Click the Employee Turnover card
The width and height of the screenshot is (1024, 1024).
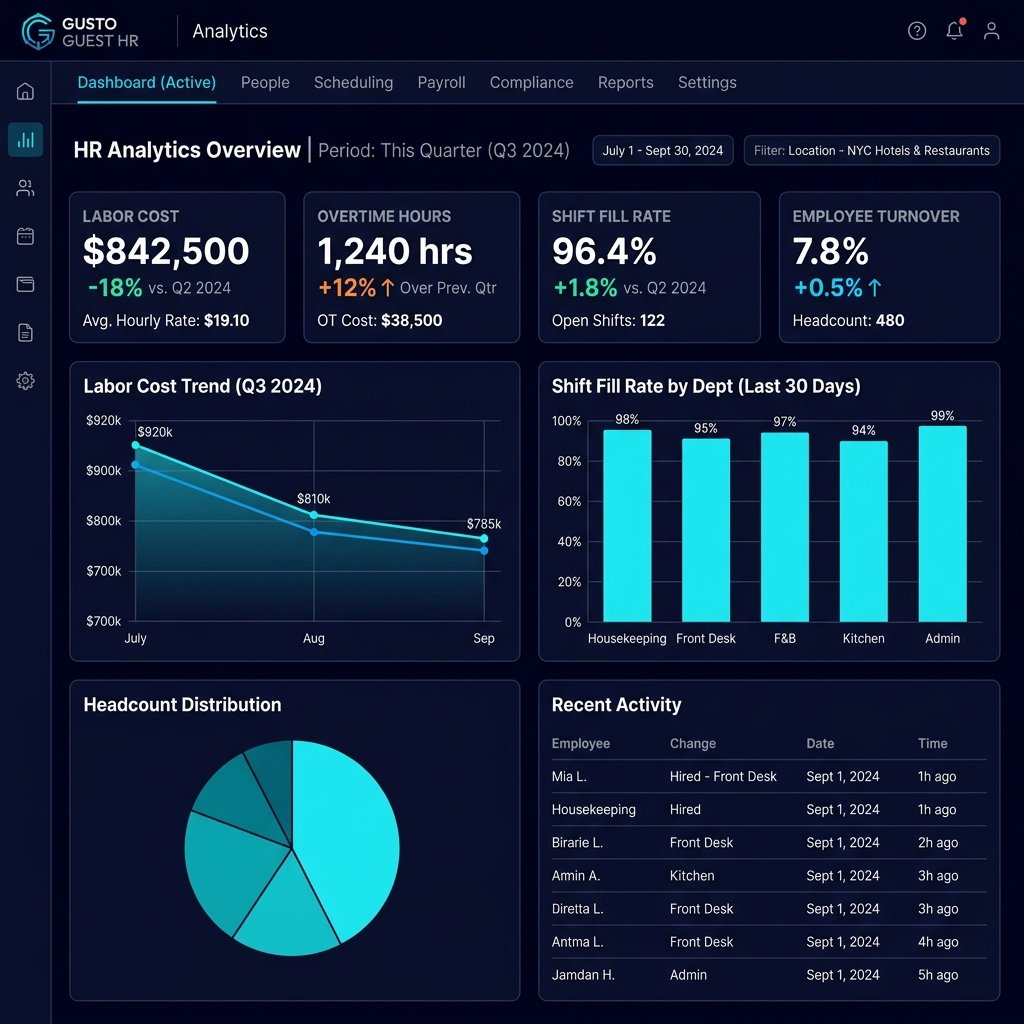pos(889,267)
